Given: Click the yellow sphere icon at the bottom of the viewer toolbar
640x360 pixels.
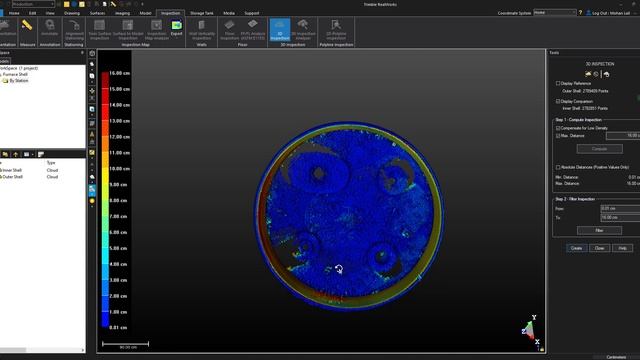Looking at the screenshot, I should pyautogui.click(x=92, y=201).
